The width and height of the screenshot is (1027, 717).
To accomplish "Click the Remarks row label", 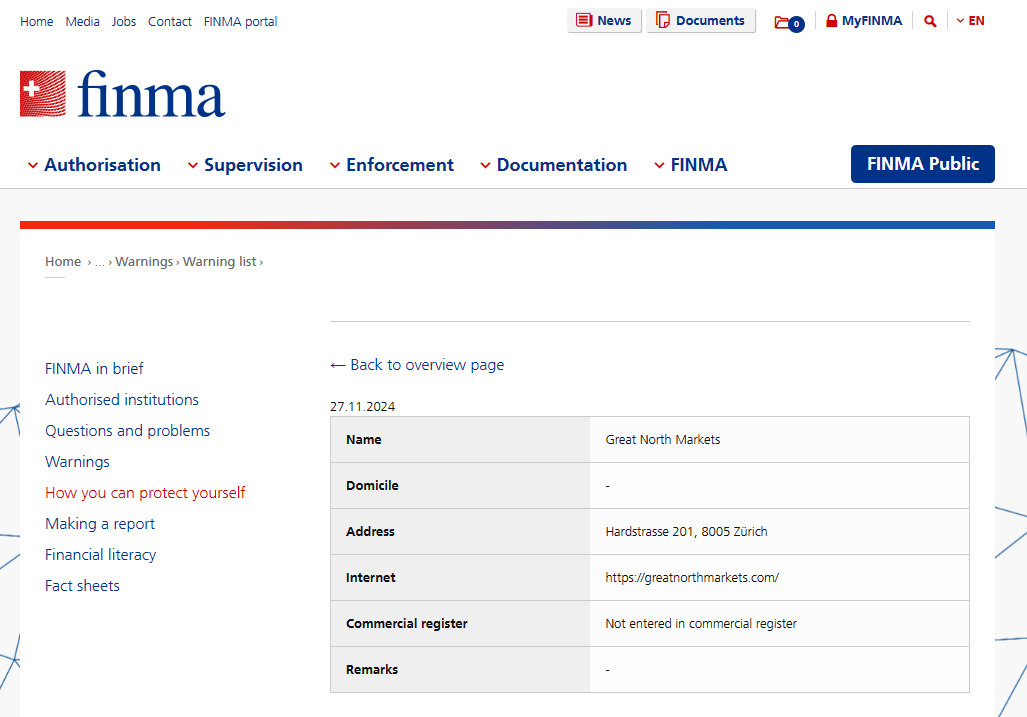I will [x=372, y=669].
